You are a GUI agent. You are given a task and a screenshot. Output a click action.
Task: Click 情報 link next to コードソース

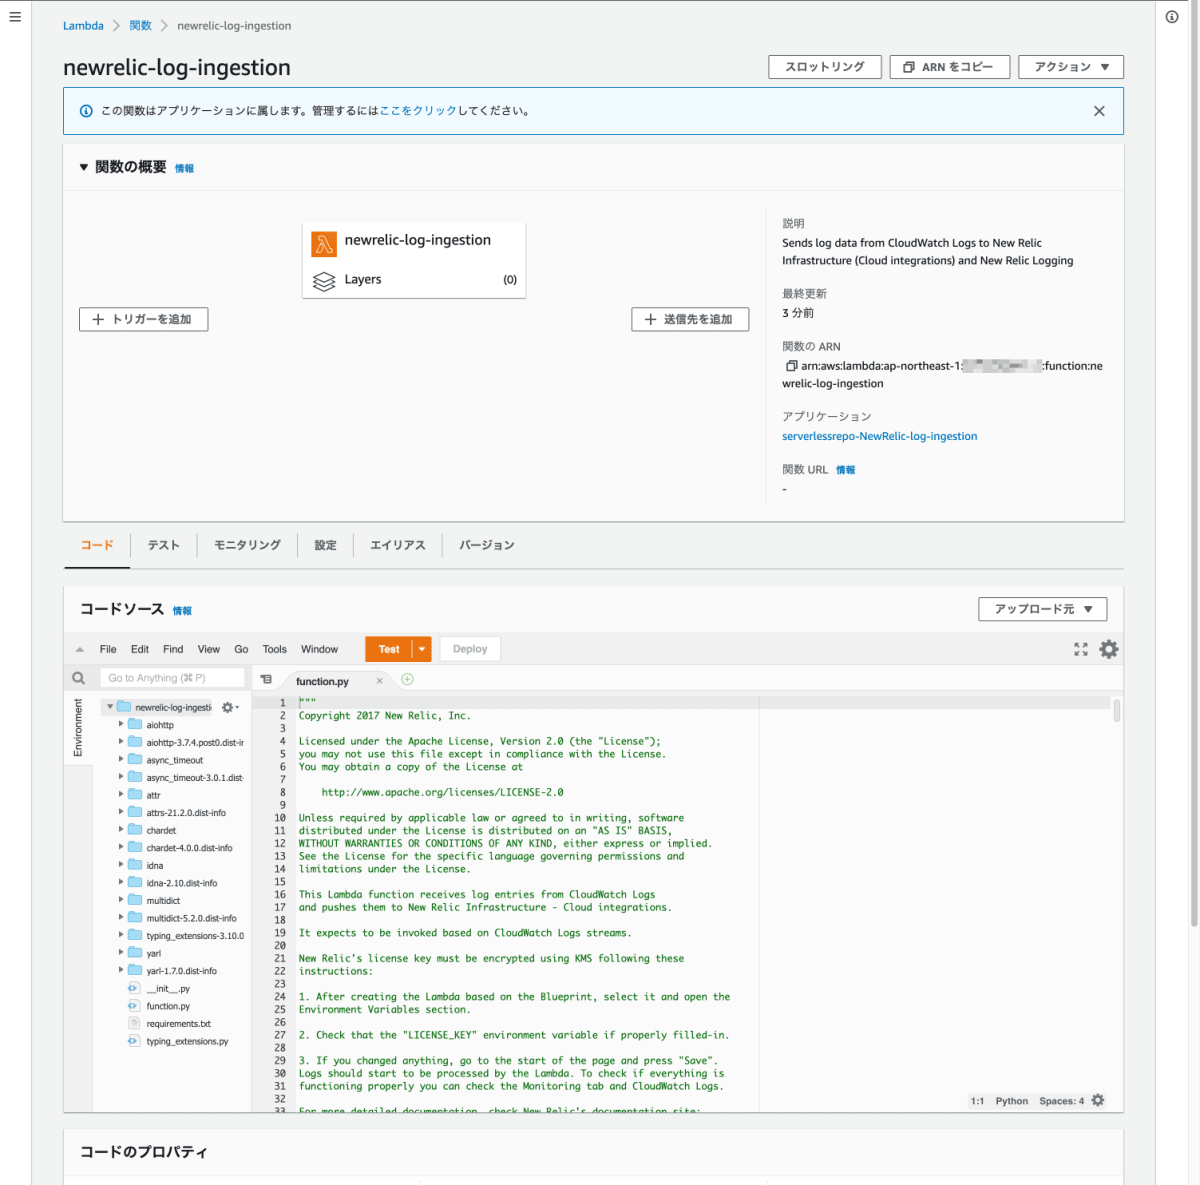182,611
